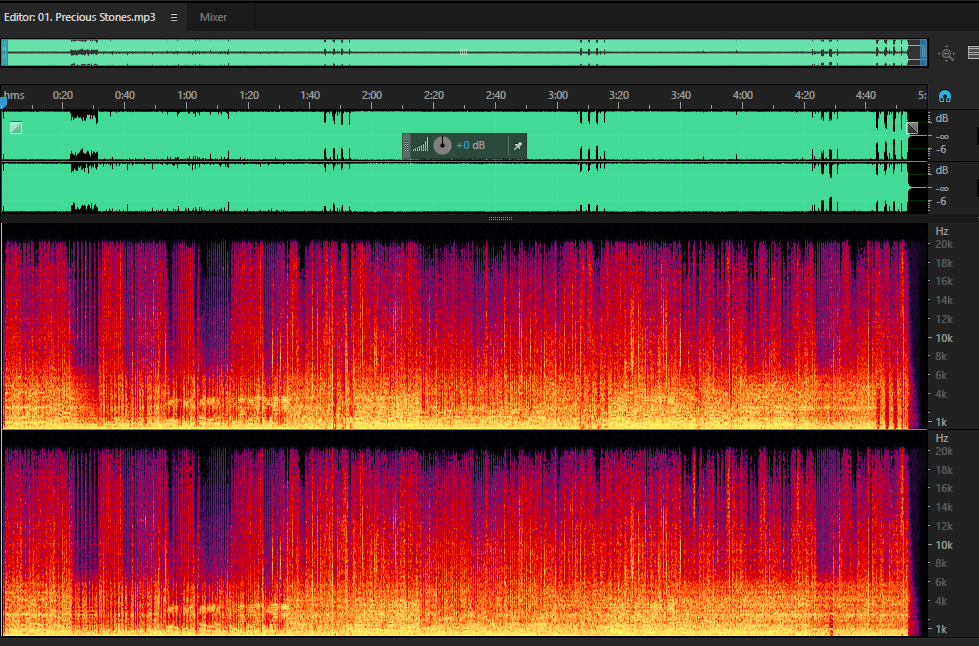This screenshot has width=979, height=646.
Task: Click 1:20 on the time ruler
Action: [x=248, y=95]
